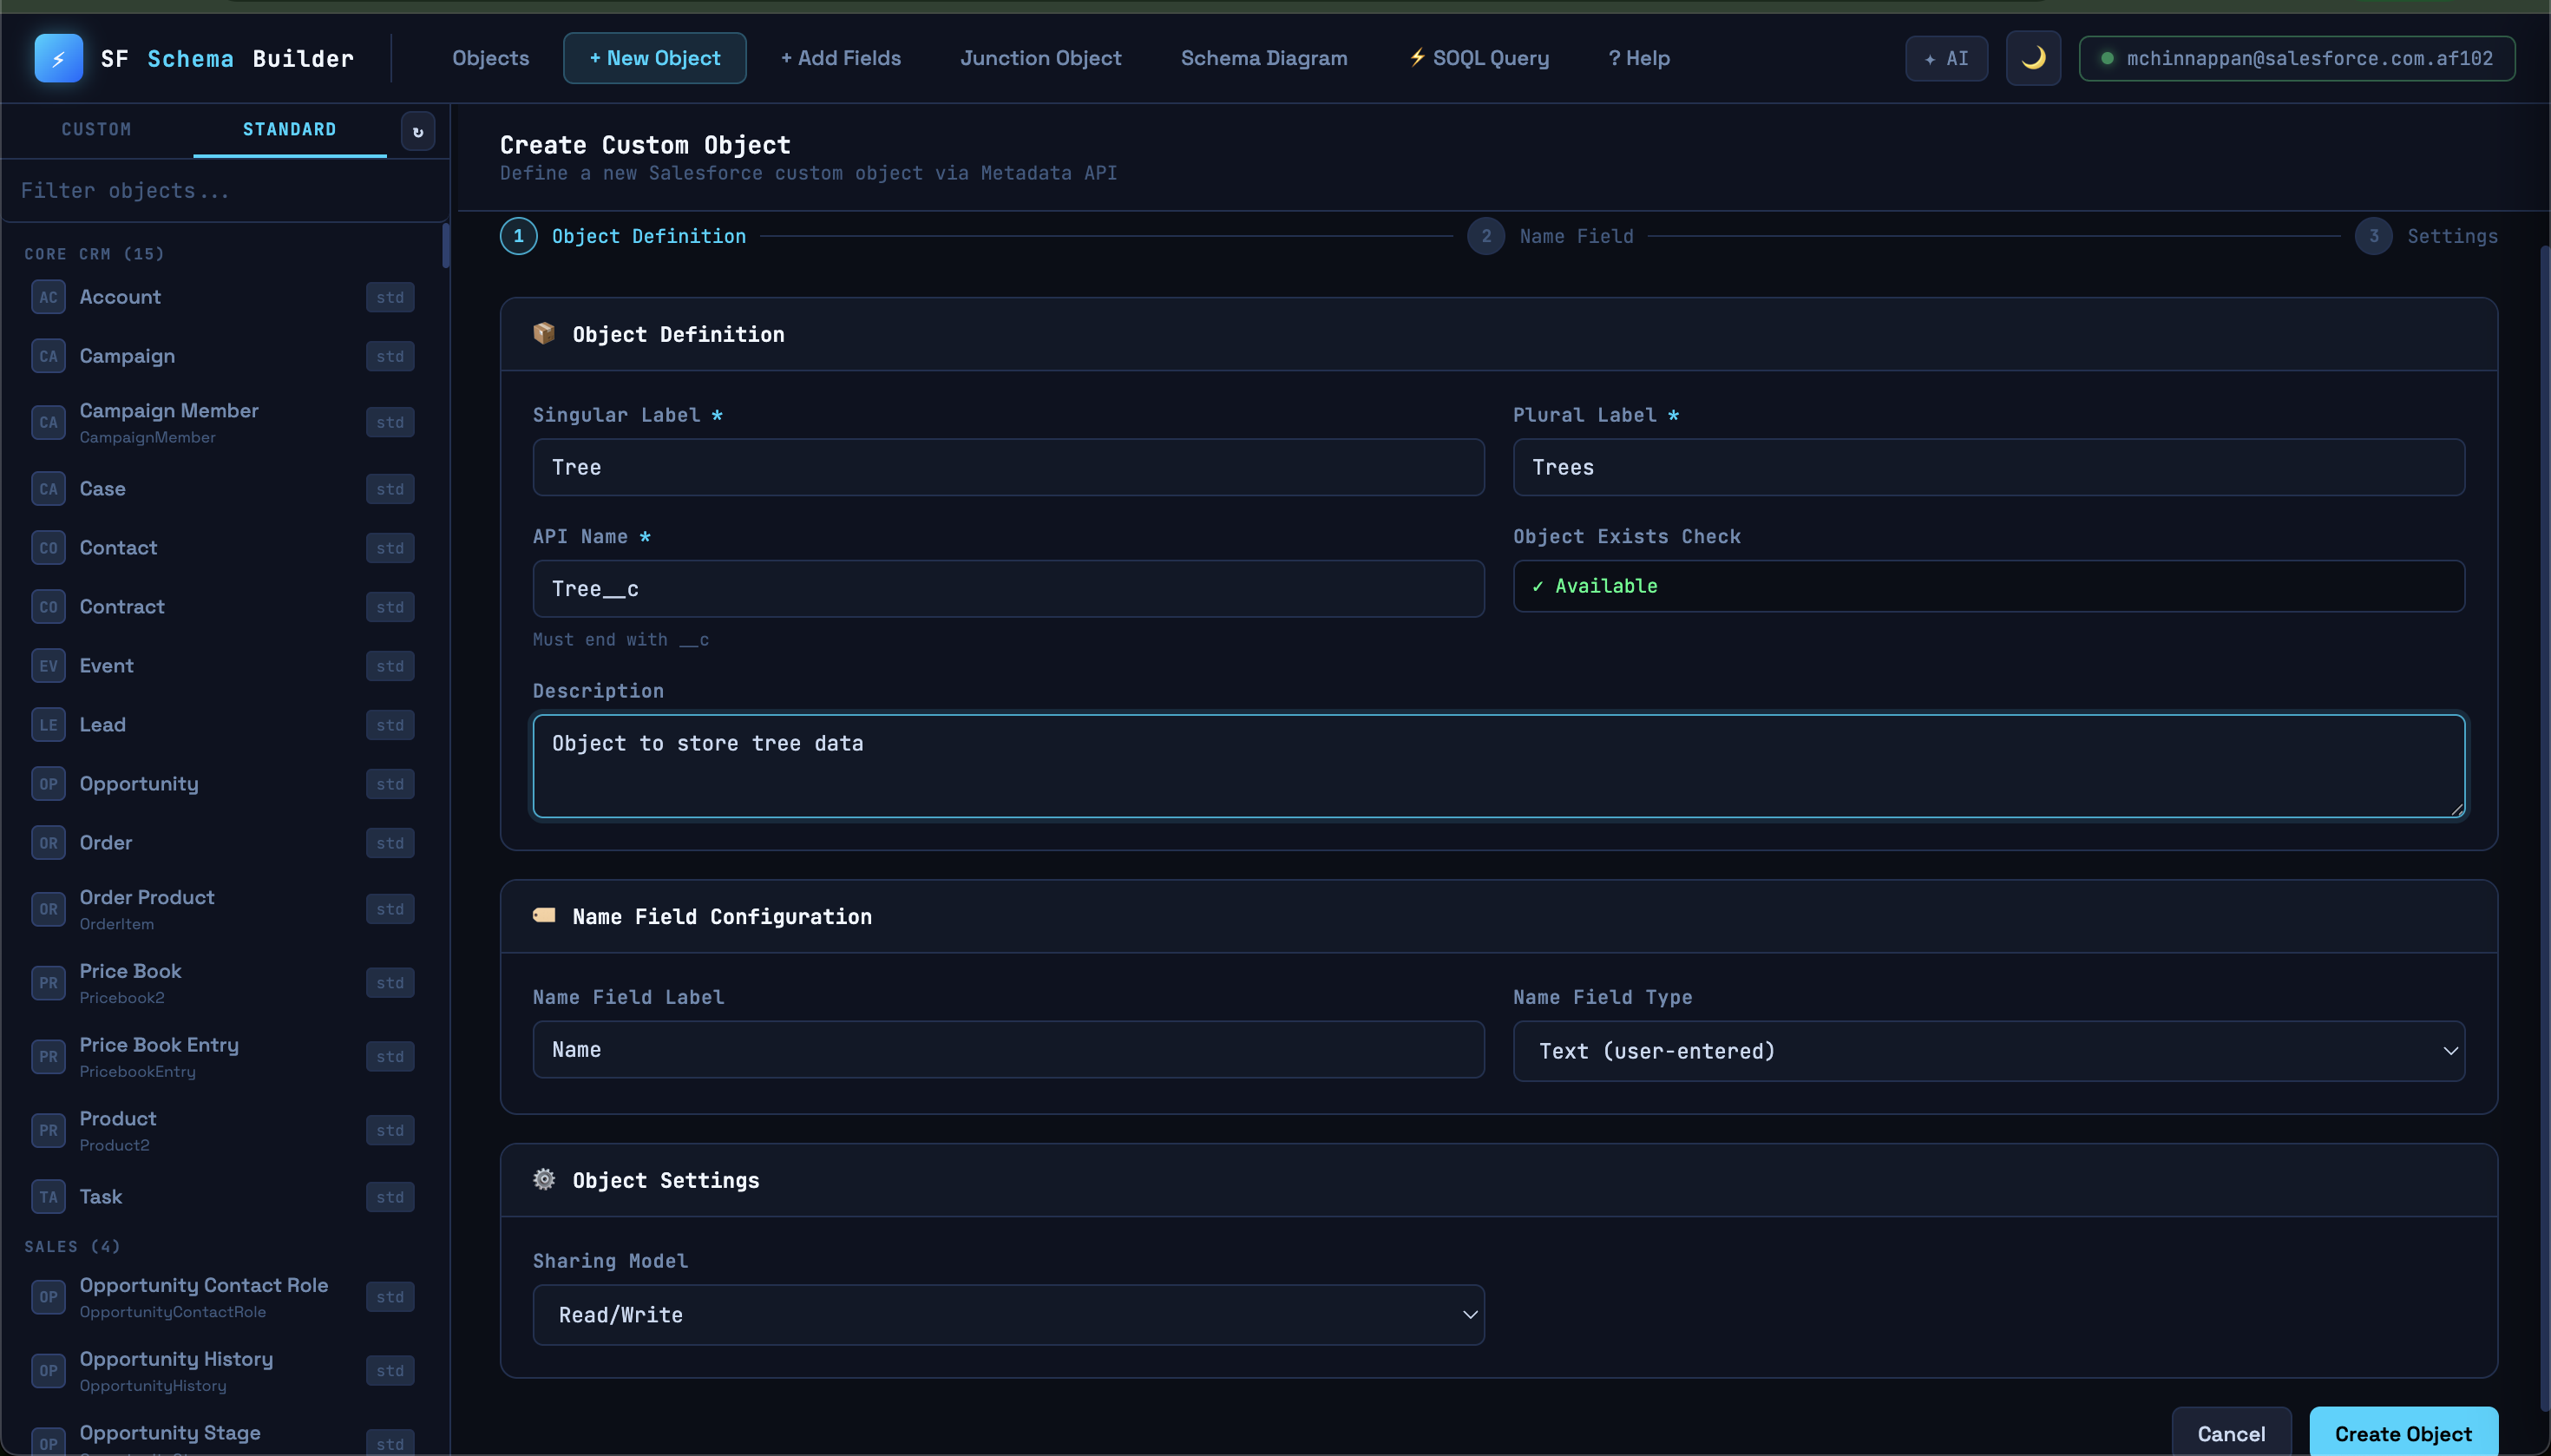
Task: Click the step 1 circle indicator
Action: (x=518, y=236)
